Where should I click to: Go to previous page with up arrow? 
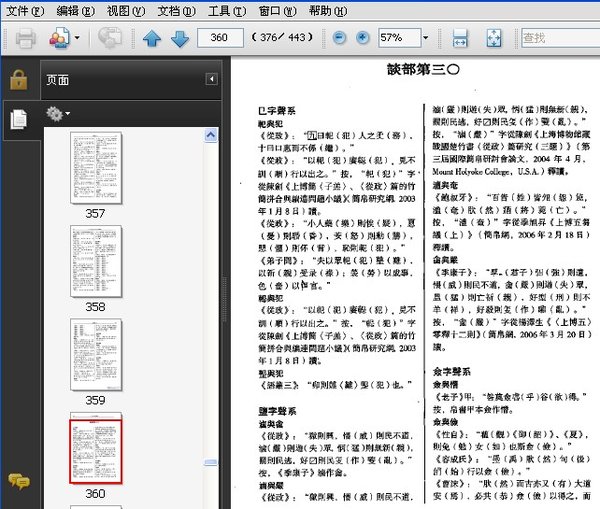click(x=152, y=38)
